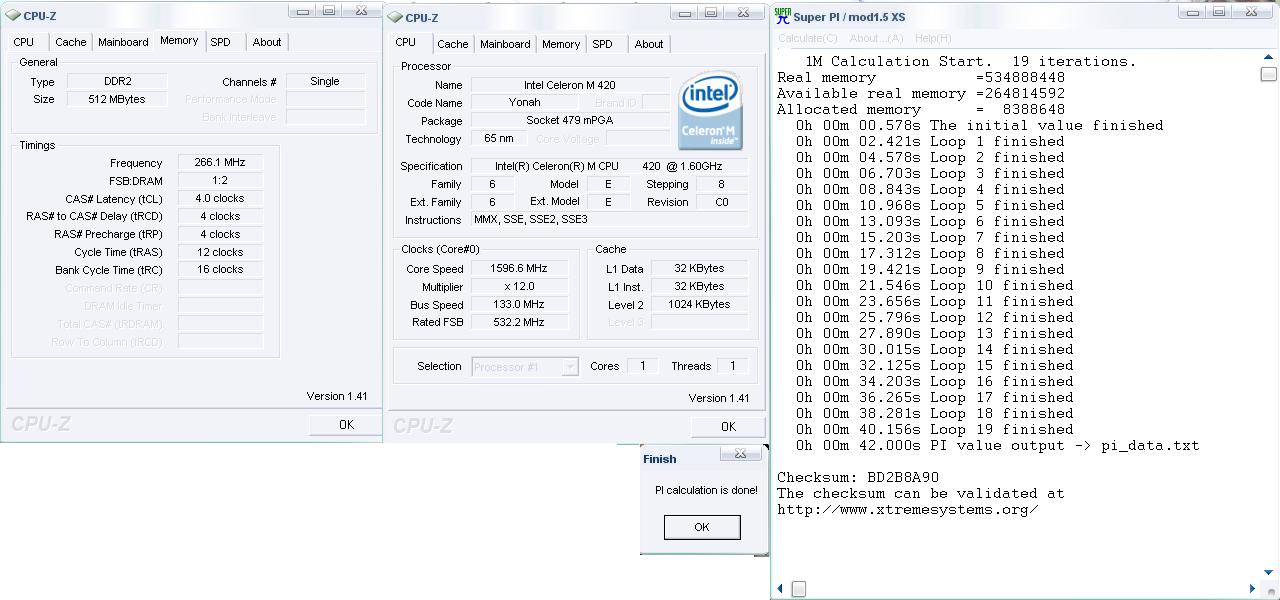Image resolution: width=1280 pixels, height=600 pixels.
Task: Click Super PI vertical scrollbar up arrow
Action: pos(1269,58)
